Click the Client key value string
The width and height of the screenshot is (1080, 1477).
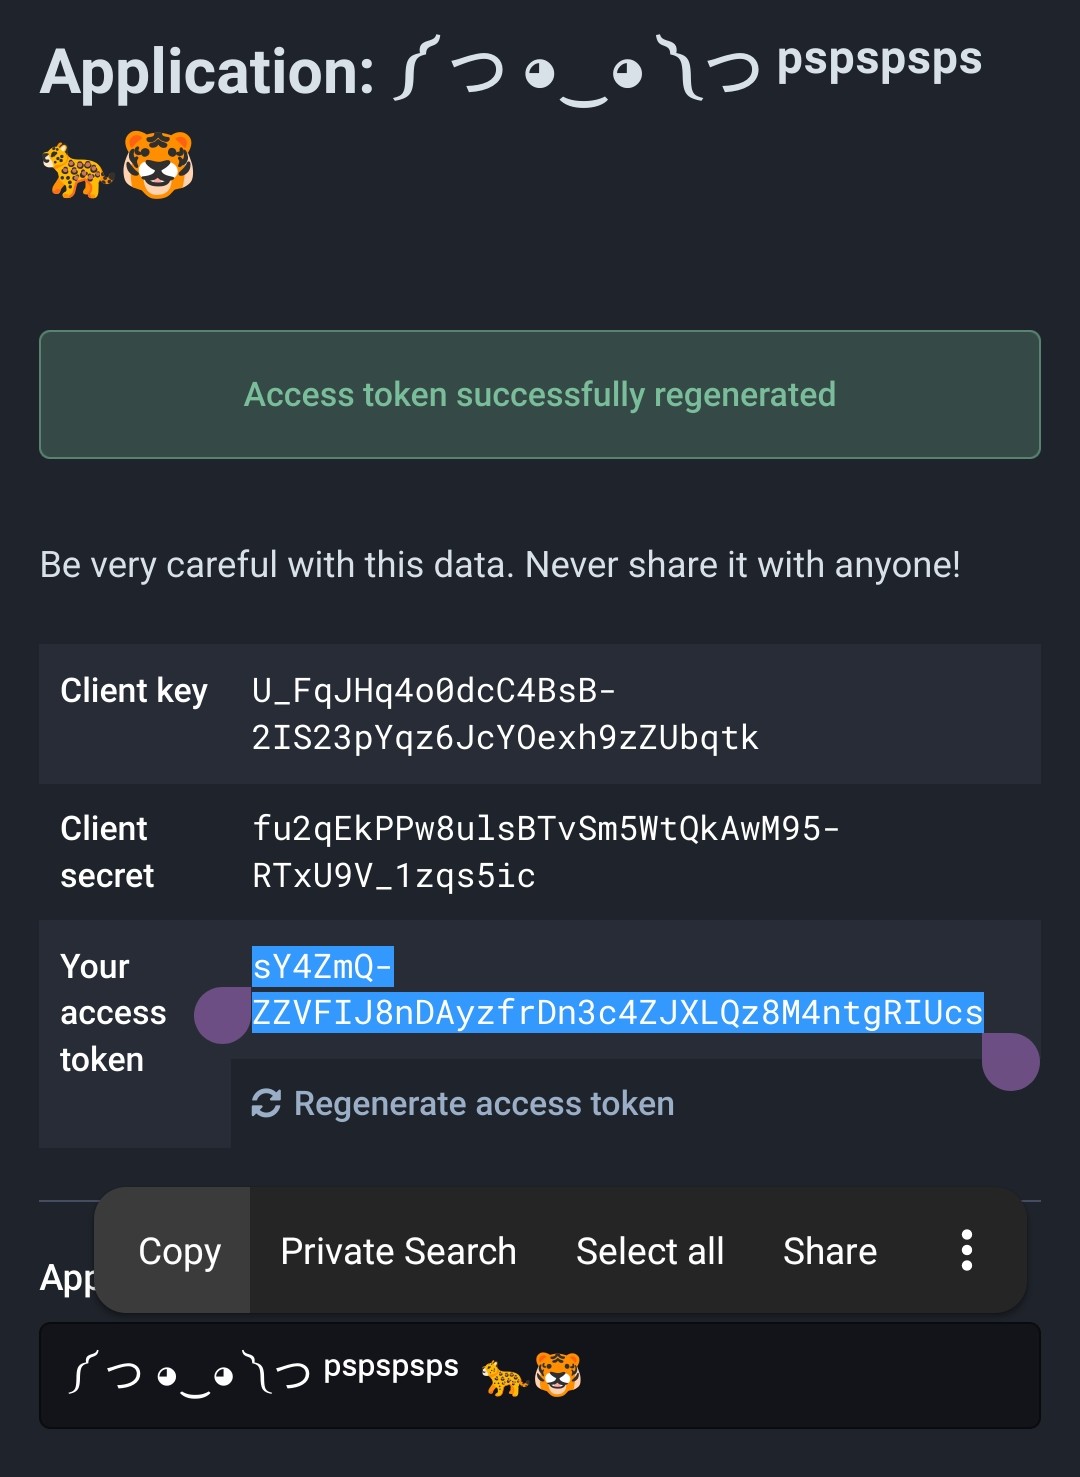(x=505, y=714)
